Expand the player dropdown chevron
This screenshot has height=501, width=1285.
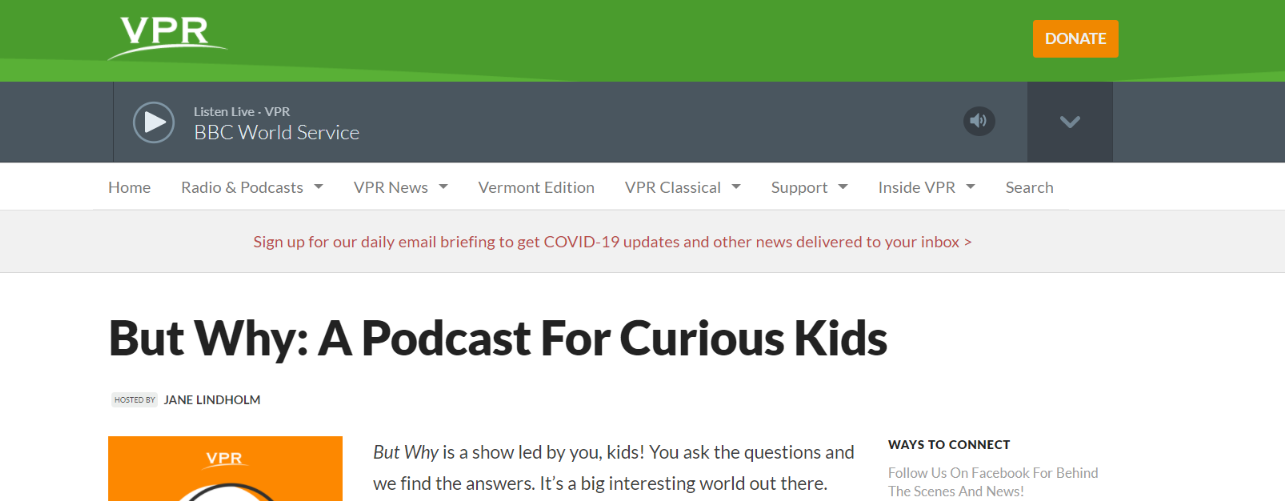pos(1070,122)
